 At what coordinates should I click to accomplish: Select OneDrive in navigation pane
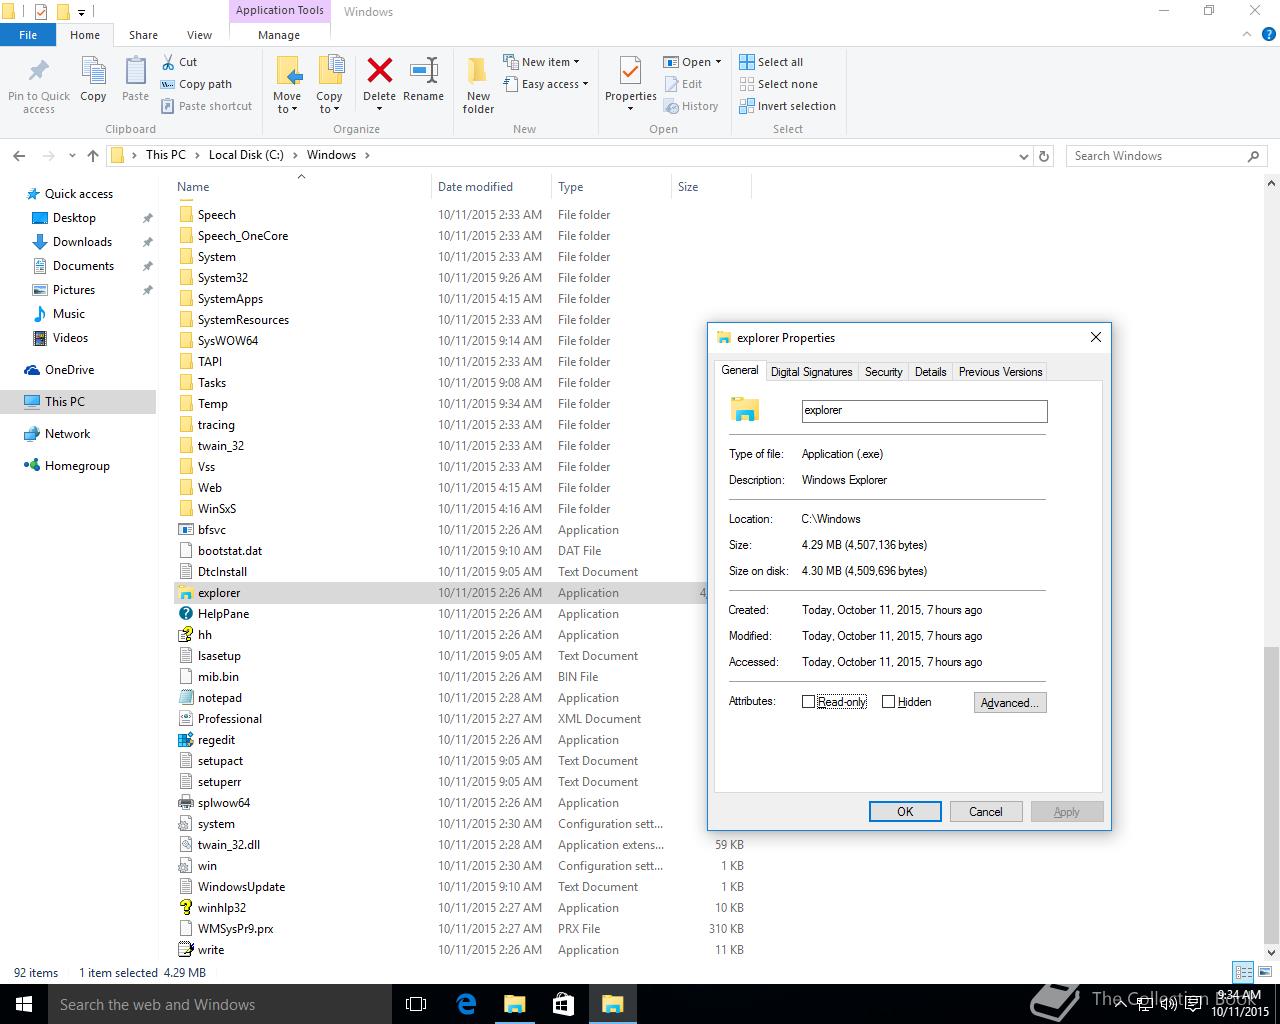(69, 370)
